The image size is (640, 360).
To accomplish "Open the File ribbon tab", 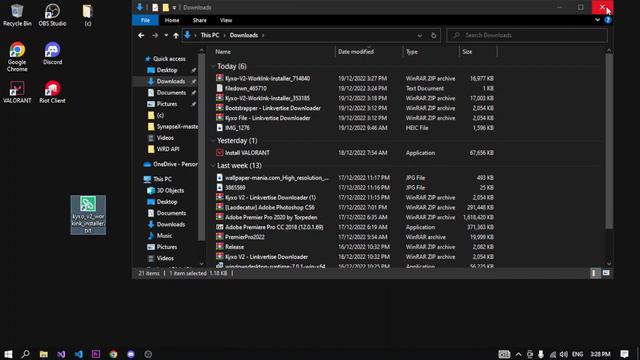I will [x=145, y=20].
